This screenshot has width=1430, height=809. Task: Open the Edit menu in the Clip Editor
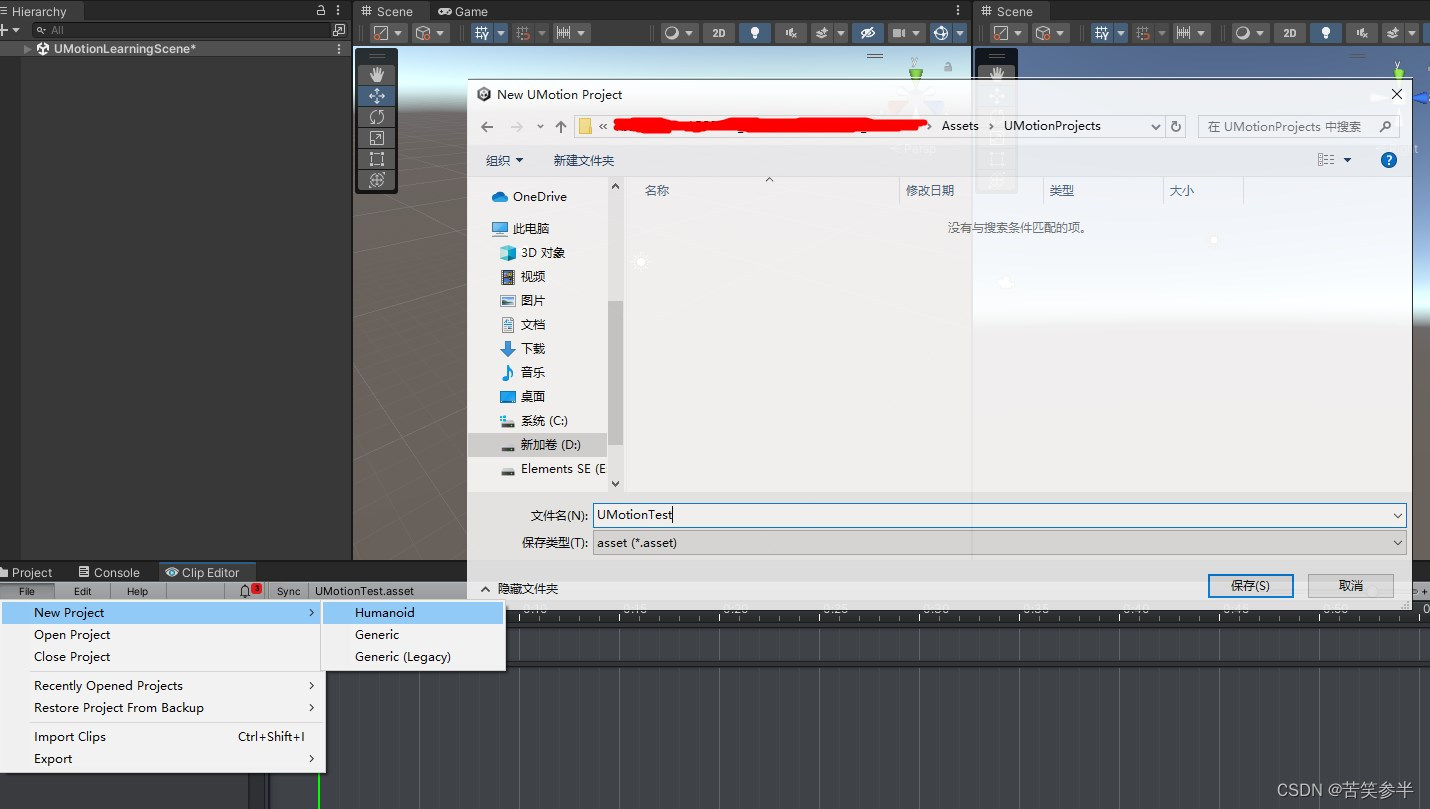tap(82, 590)
